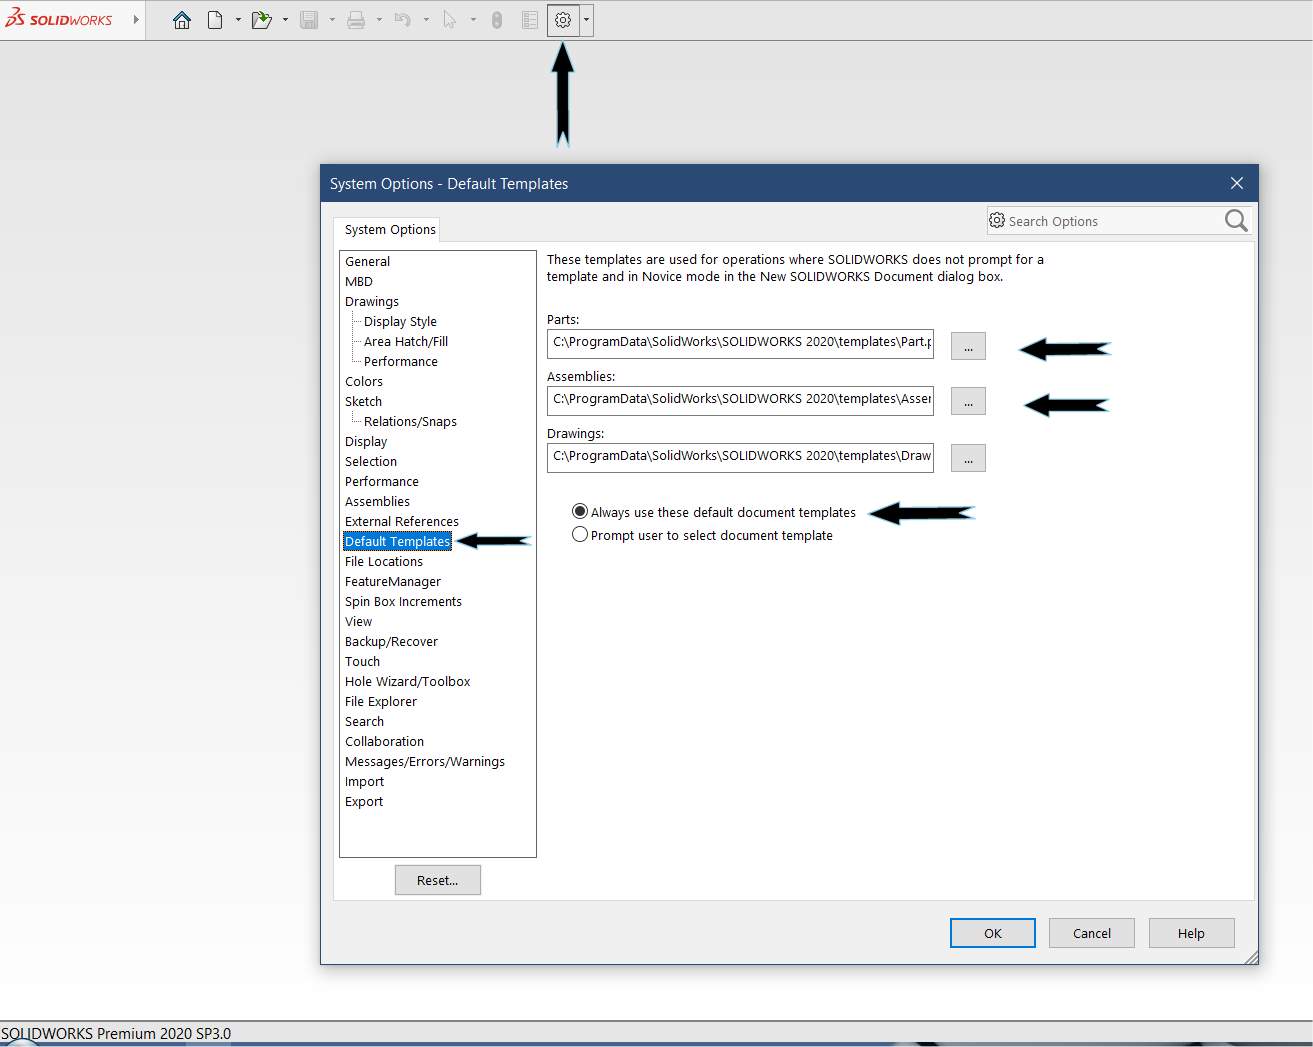Open Performance under Drawings
Image resolution: width=1313 pixels, height=1047 pixels.
pos(401,361)
